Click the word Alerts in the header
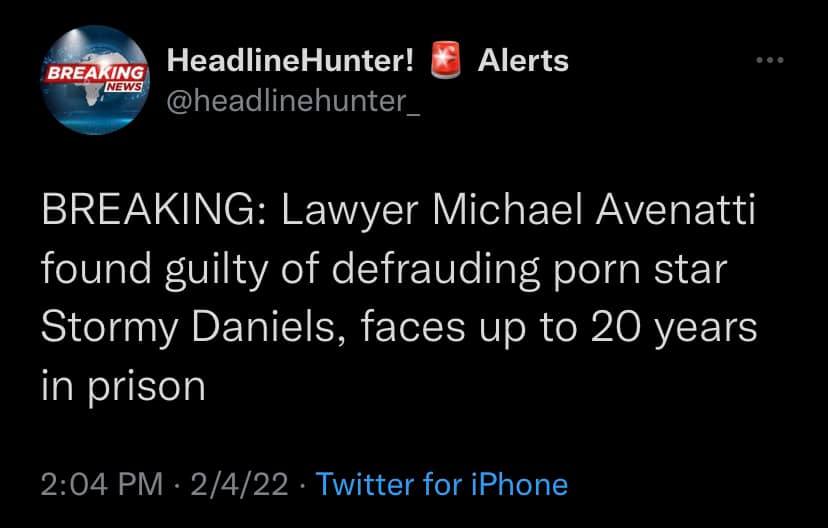The width and height of the screenshot is (828, 528). coord(523,61)
